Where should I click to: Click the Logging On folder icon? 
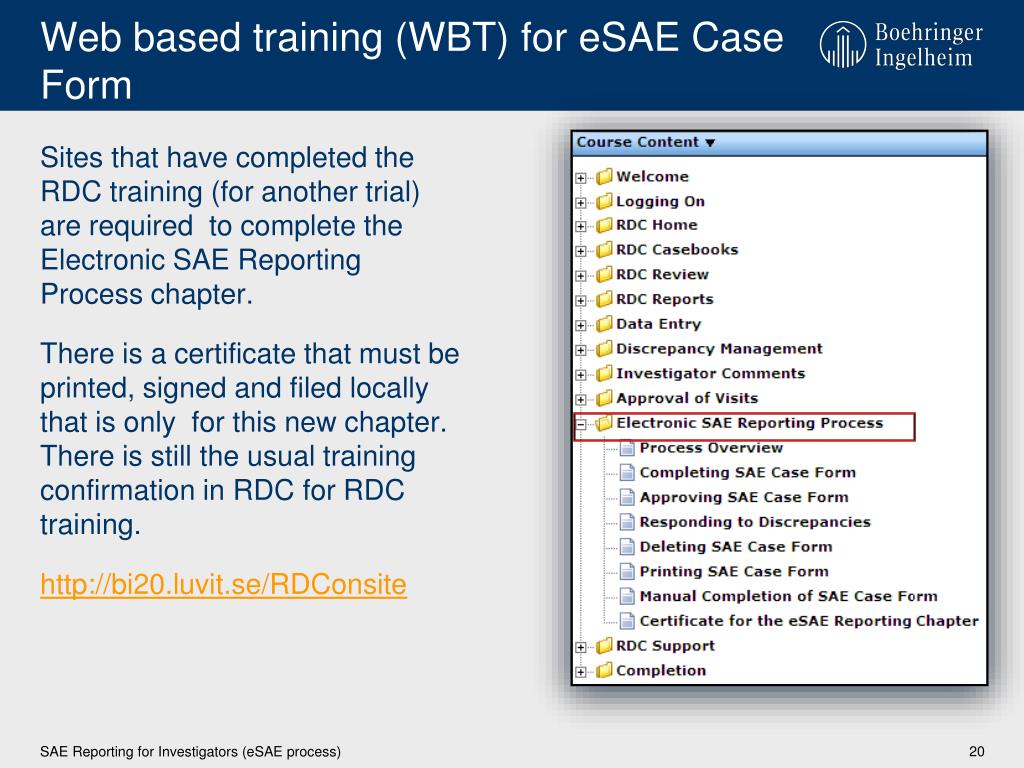604,201
